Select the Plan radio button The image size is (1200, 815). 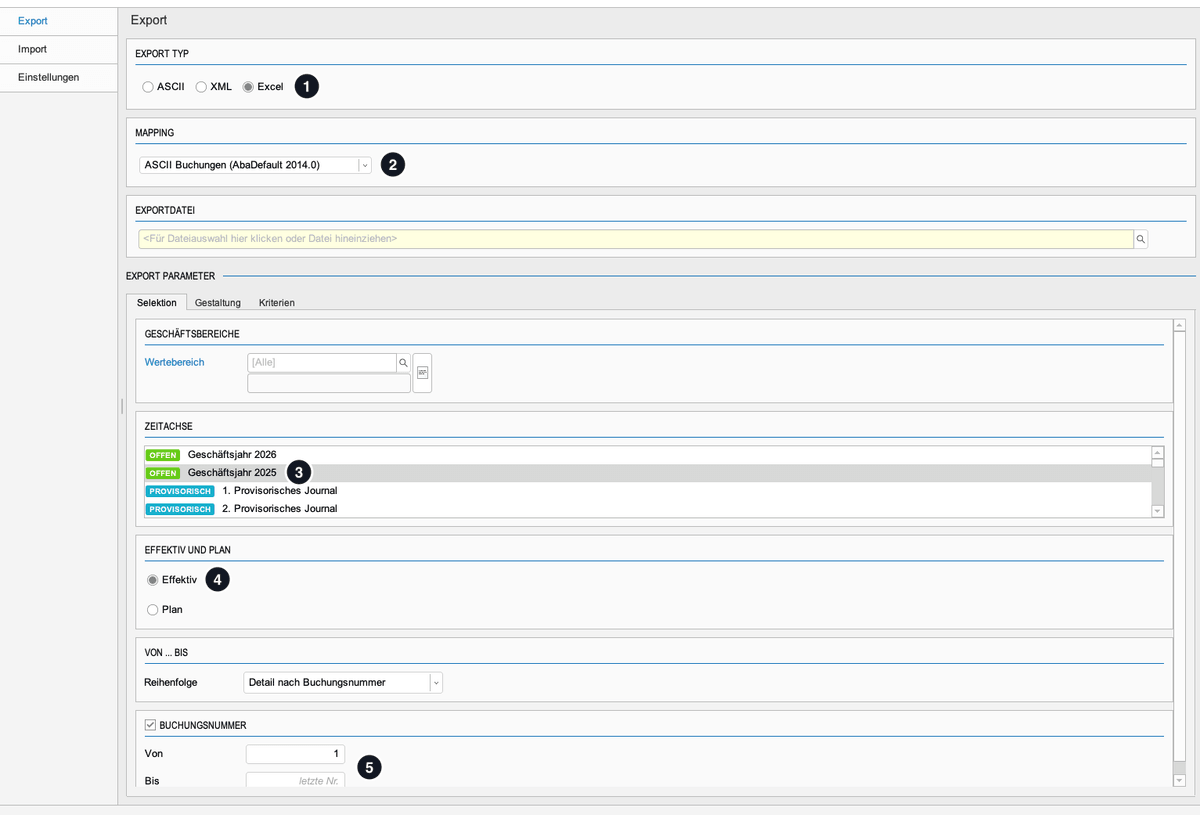click(152, 609)
